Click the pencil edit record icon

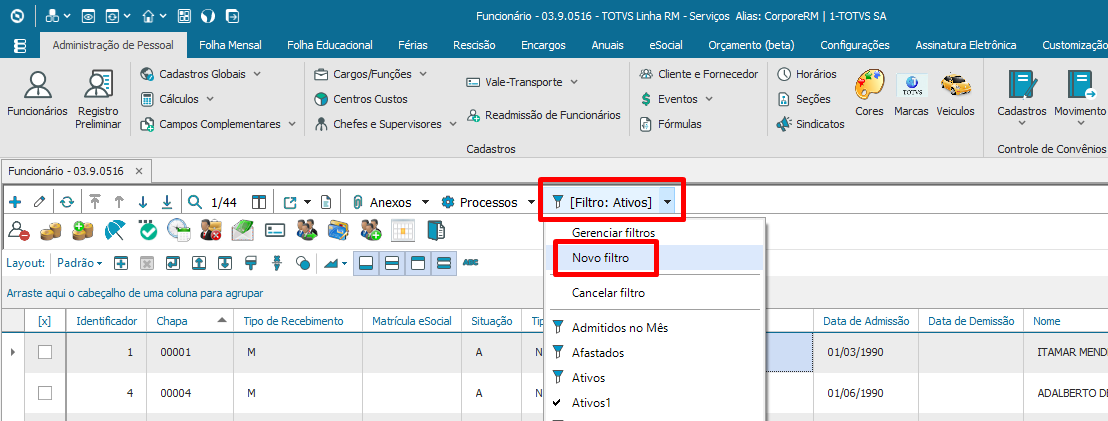coord(39,203)
